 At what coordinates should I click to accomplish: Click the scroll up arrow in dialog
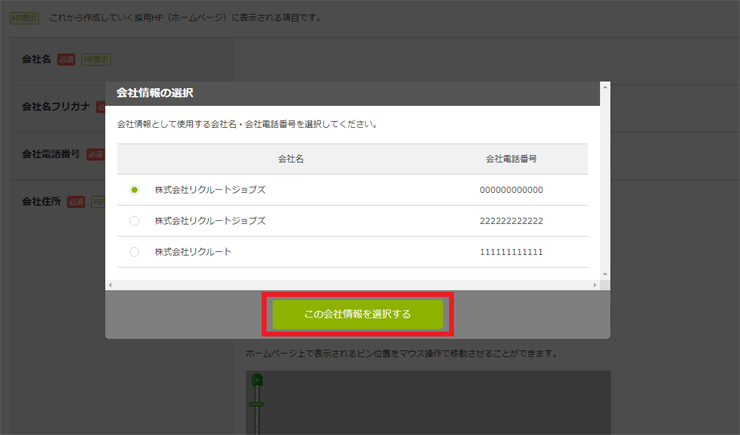point(602,87)
